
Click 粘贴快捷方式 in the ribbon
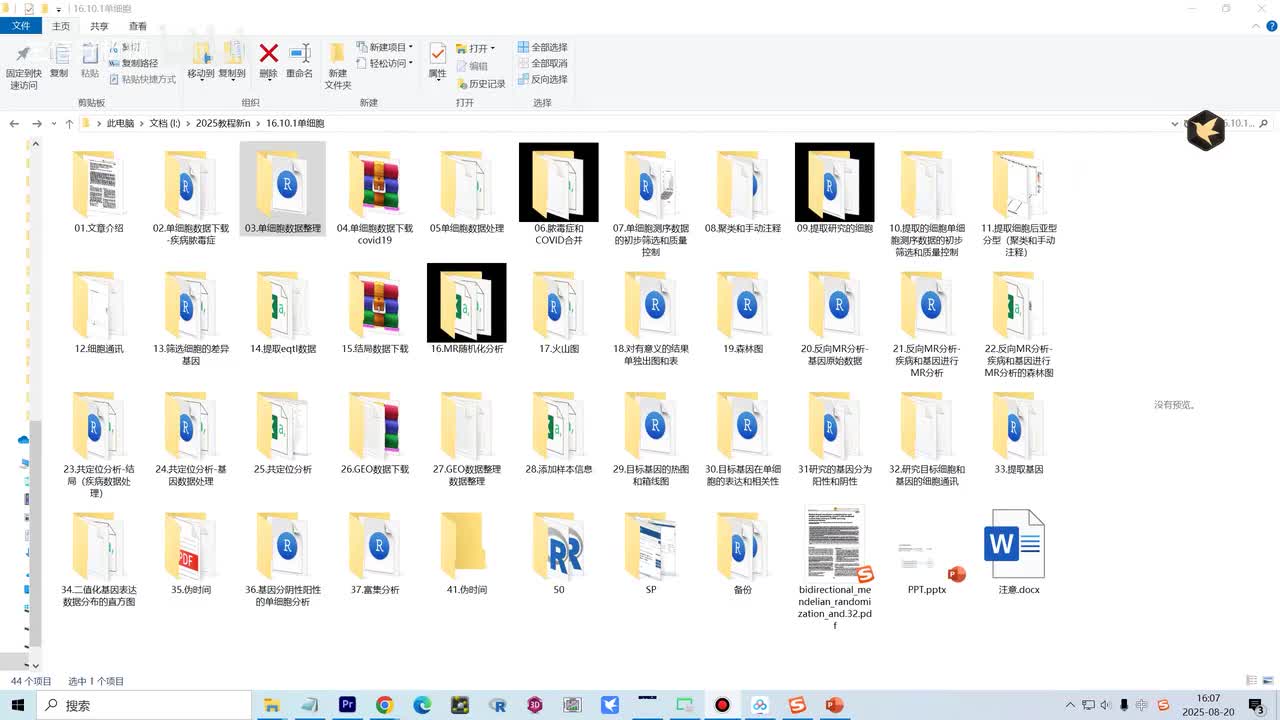tap(142, 79)
